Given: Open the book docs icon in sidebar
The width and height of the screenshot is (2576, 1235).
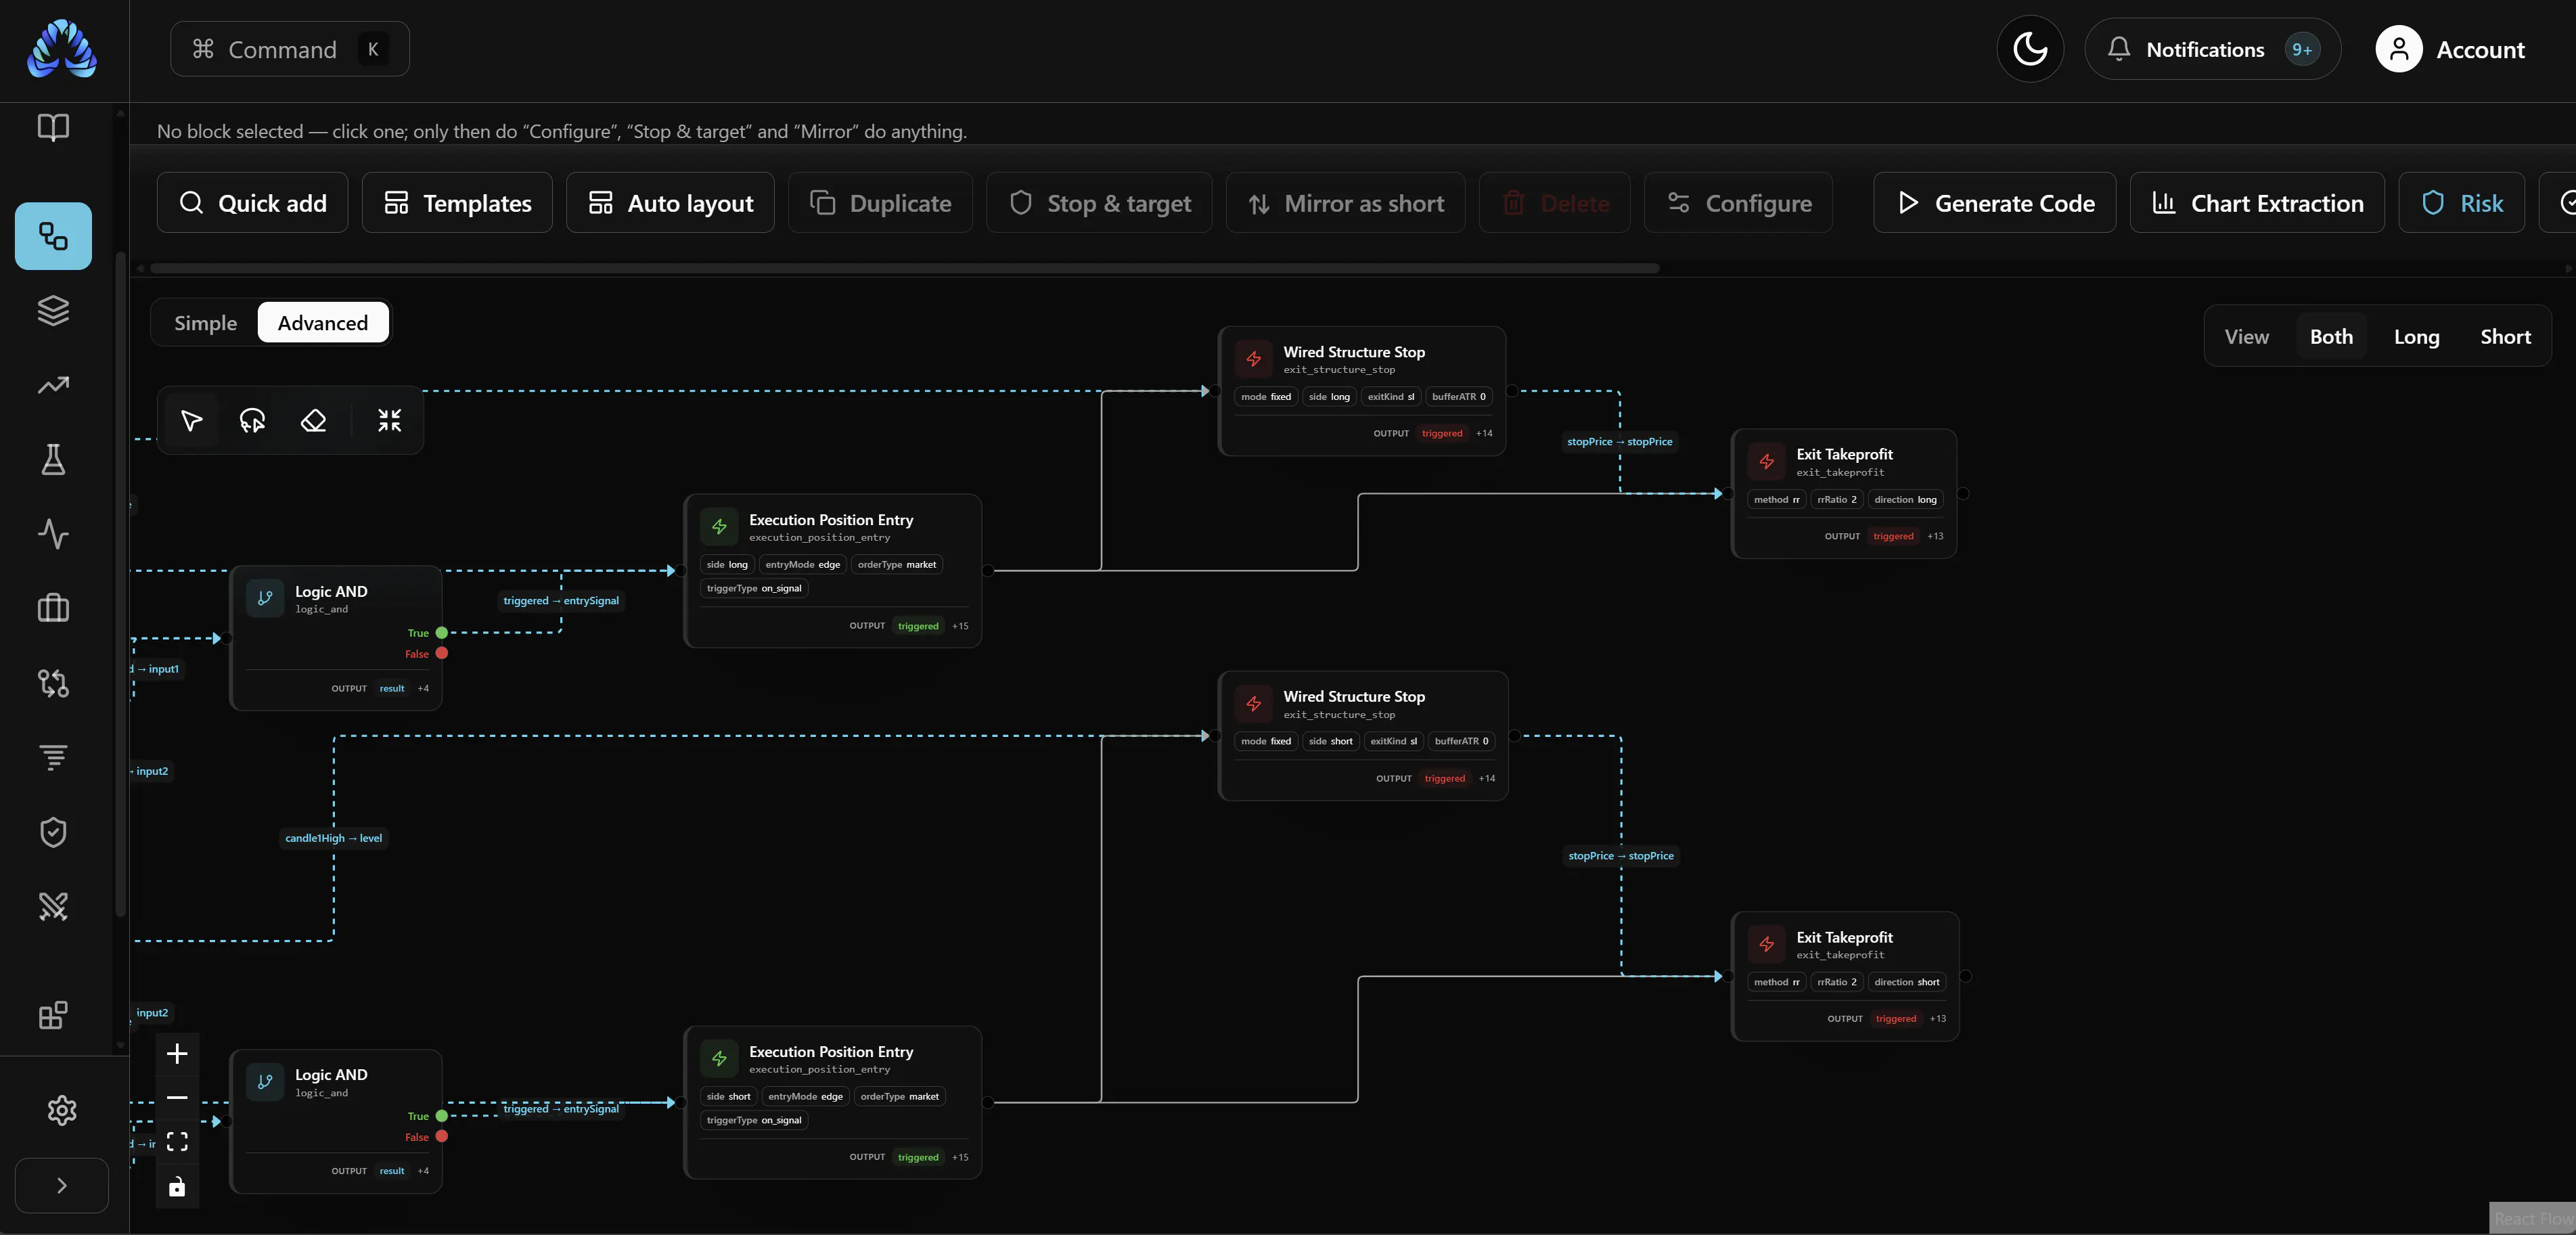Looking at the screenshot, I should coord(53,127).
